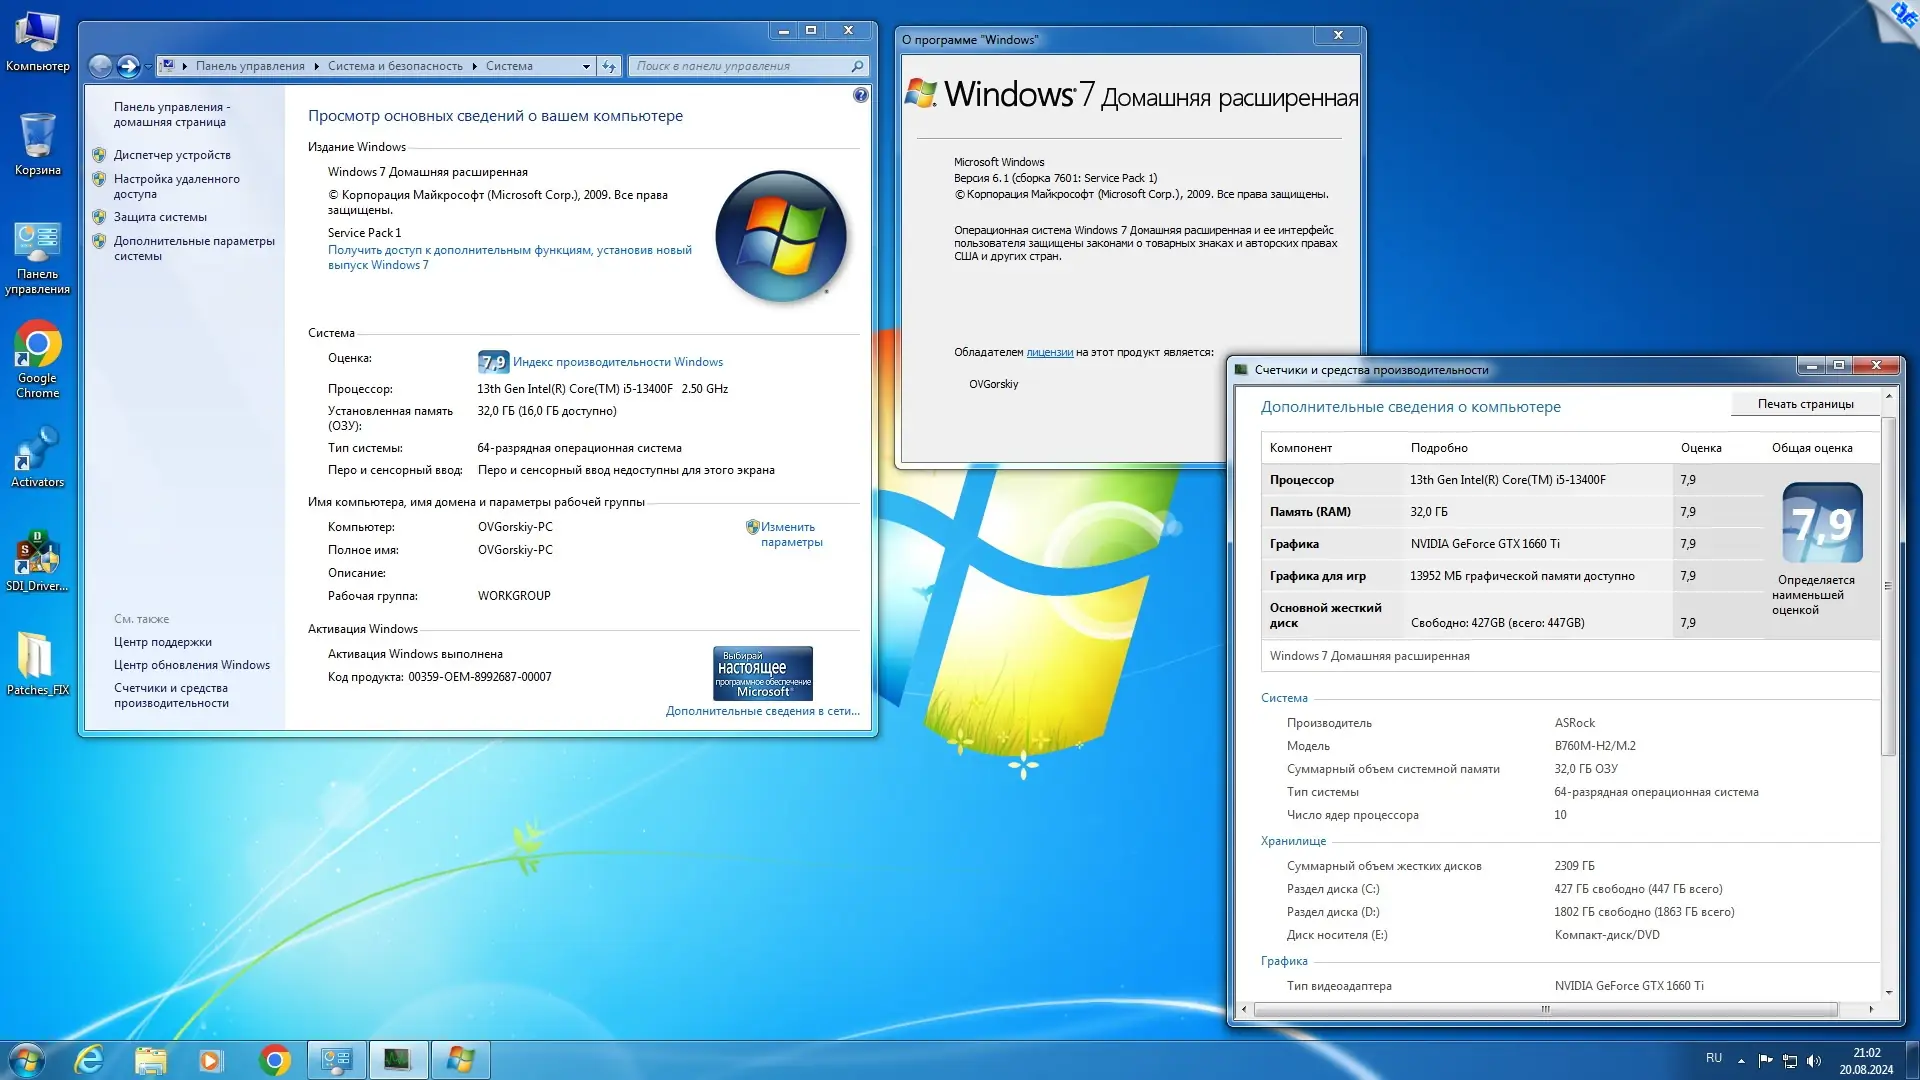Show hidden tray icons arrow

(1741, 1061)
